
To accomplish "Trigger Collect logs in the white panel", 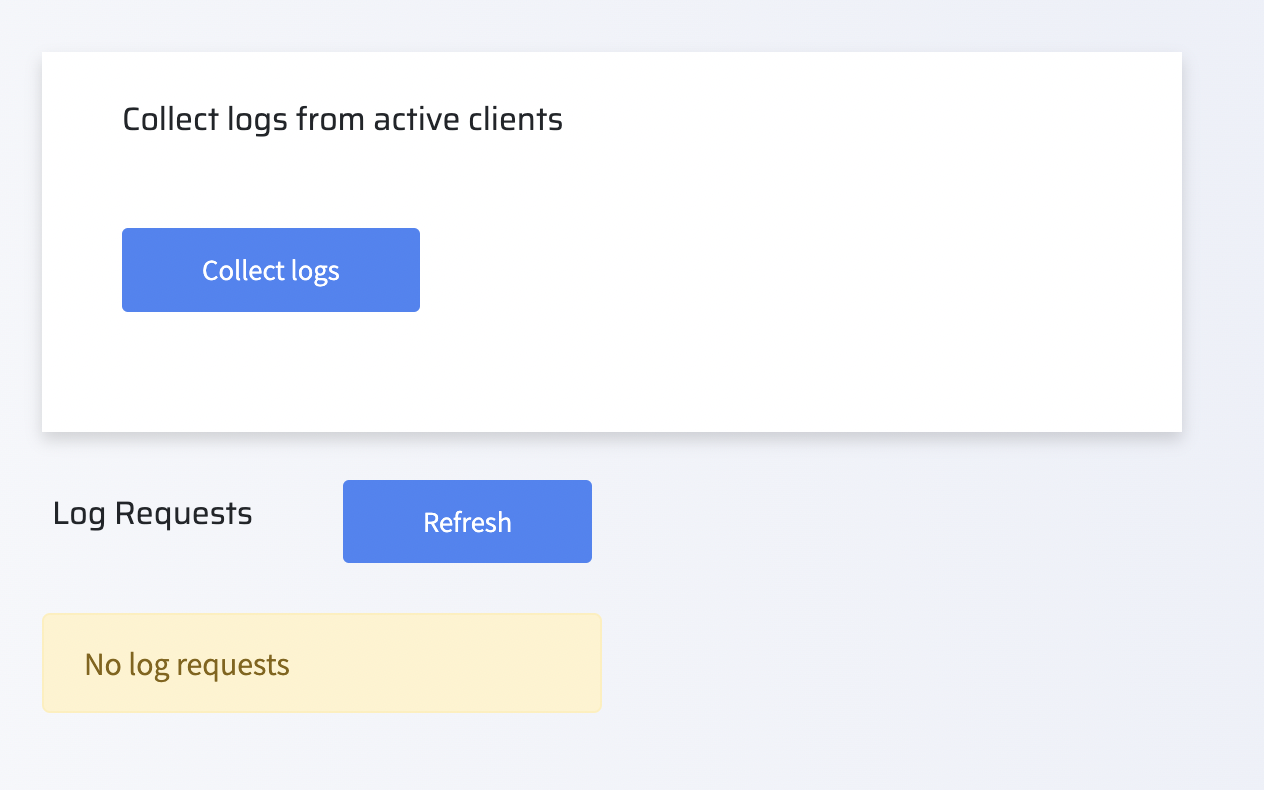I will [270, 270].
